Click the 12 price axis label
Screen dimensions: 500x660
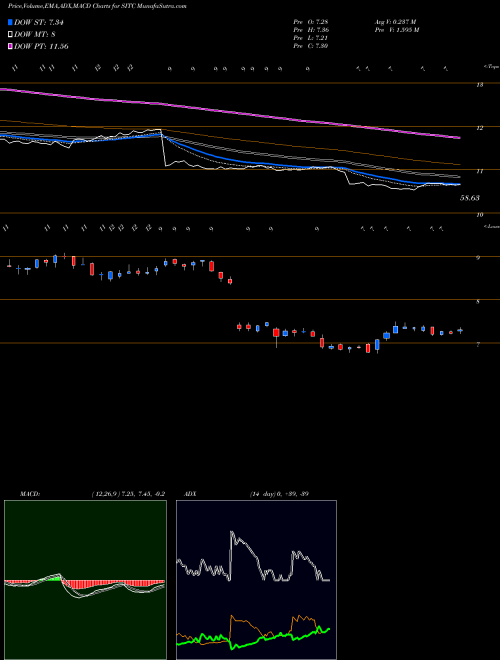click(479, 128)
